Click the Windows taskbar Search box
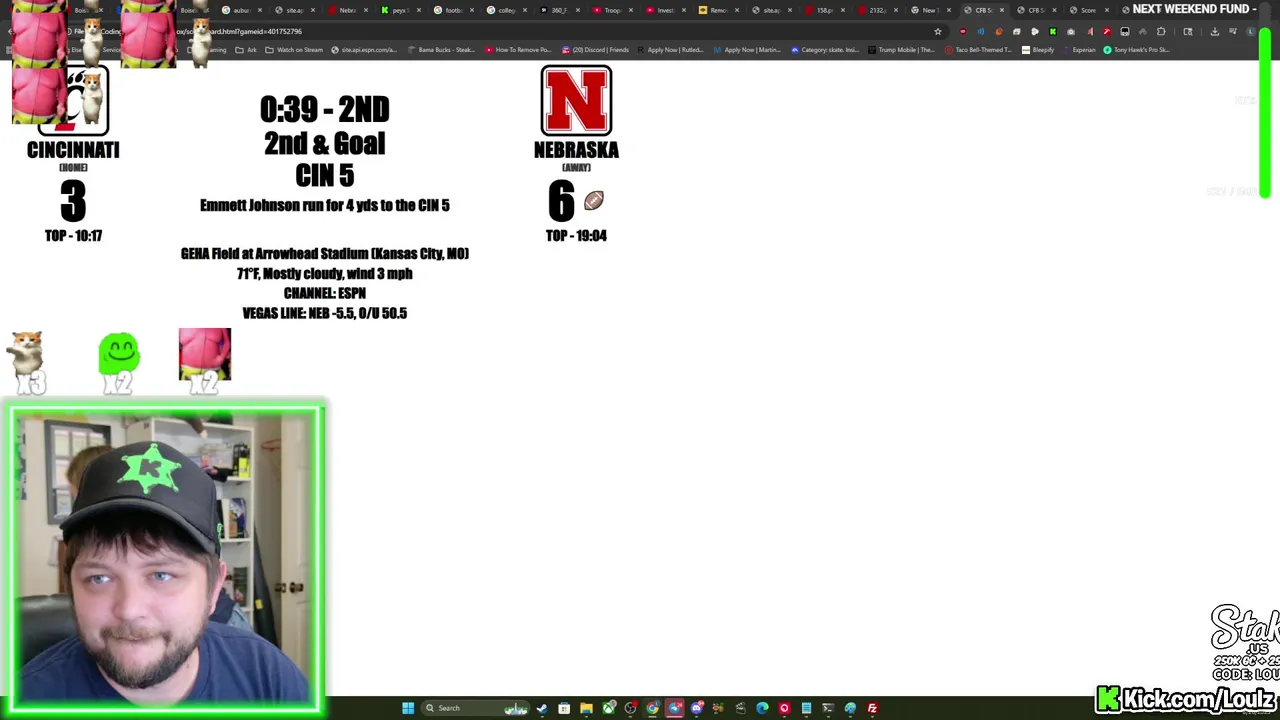The height and width of the screenshot is (720, 1280). coord(475,708)
